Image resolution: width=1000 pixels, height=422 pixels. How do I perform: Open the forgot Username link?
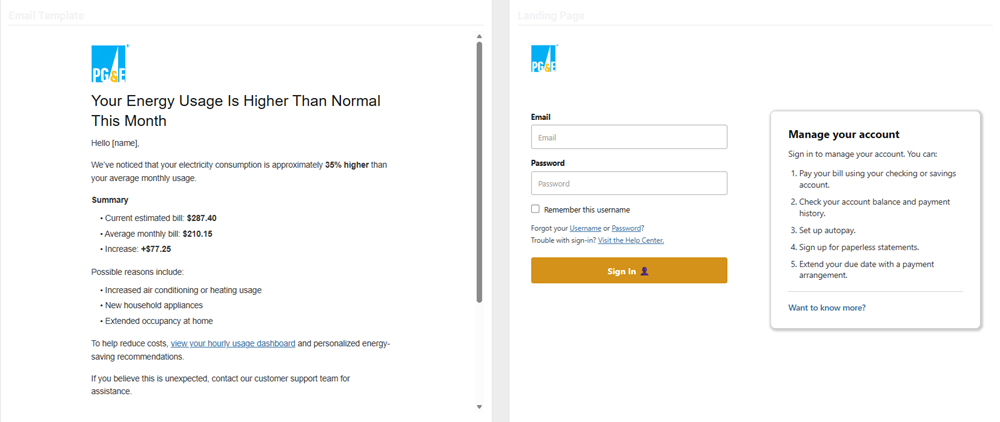click(x=585, y=228)
